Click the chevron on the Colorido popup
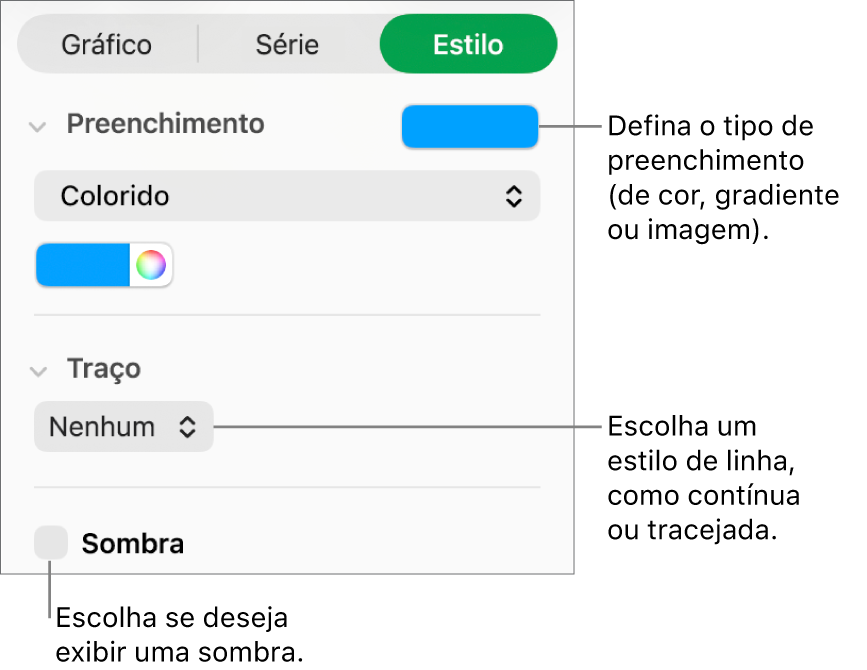This screenshot has height=670, width=867. pos(514,196)
